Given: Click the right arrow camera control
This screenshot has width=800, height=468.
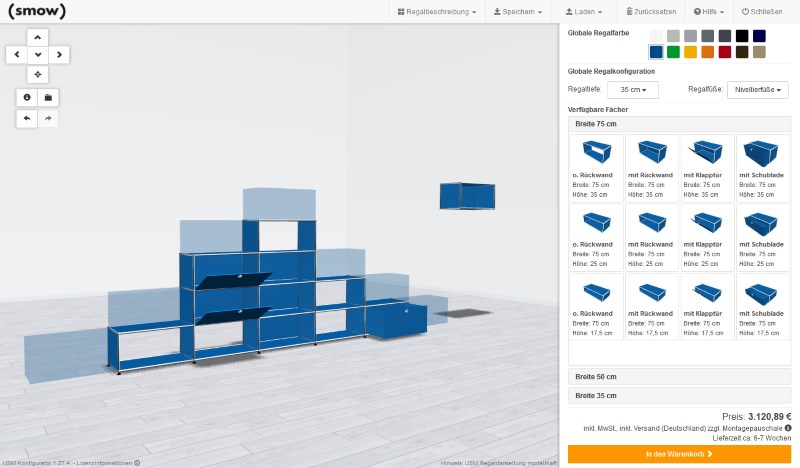Looking at the screenshot, I should [x=59, y=55].
